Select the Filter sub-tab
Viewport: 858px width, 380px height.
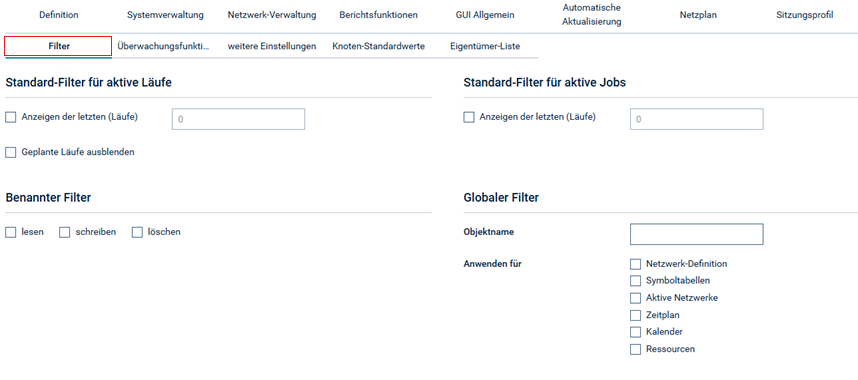tap(59, 47)
